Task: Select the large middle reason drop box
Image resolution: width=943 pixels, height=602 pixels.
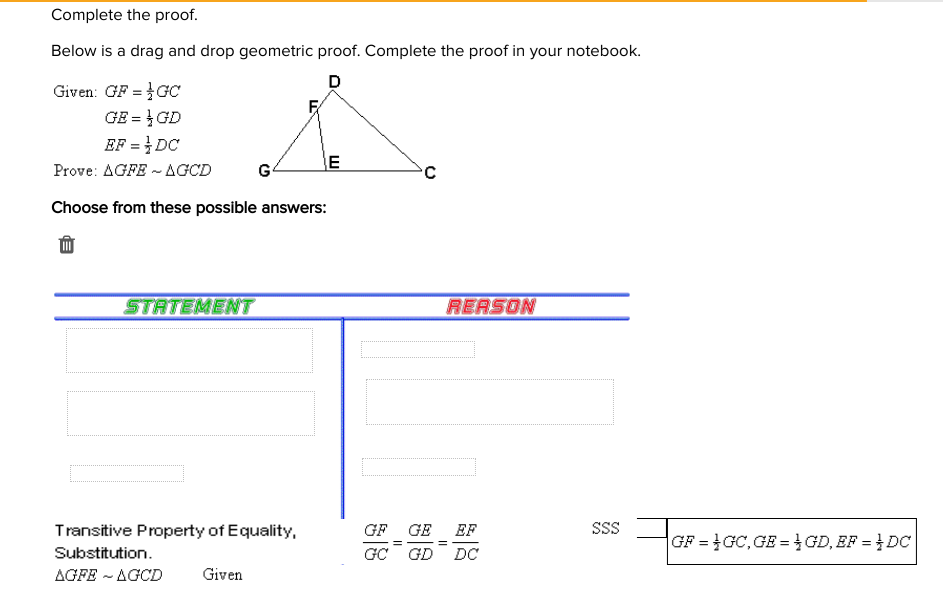Action: click(x=490, y=402)
